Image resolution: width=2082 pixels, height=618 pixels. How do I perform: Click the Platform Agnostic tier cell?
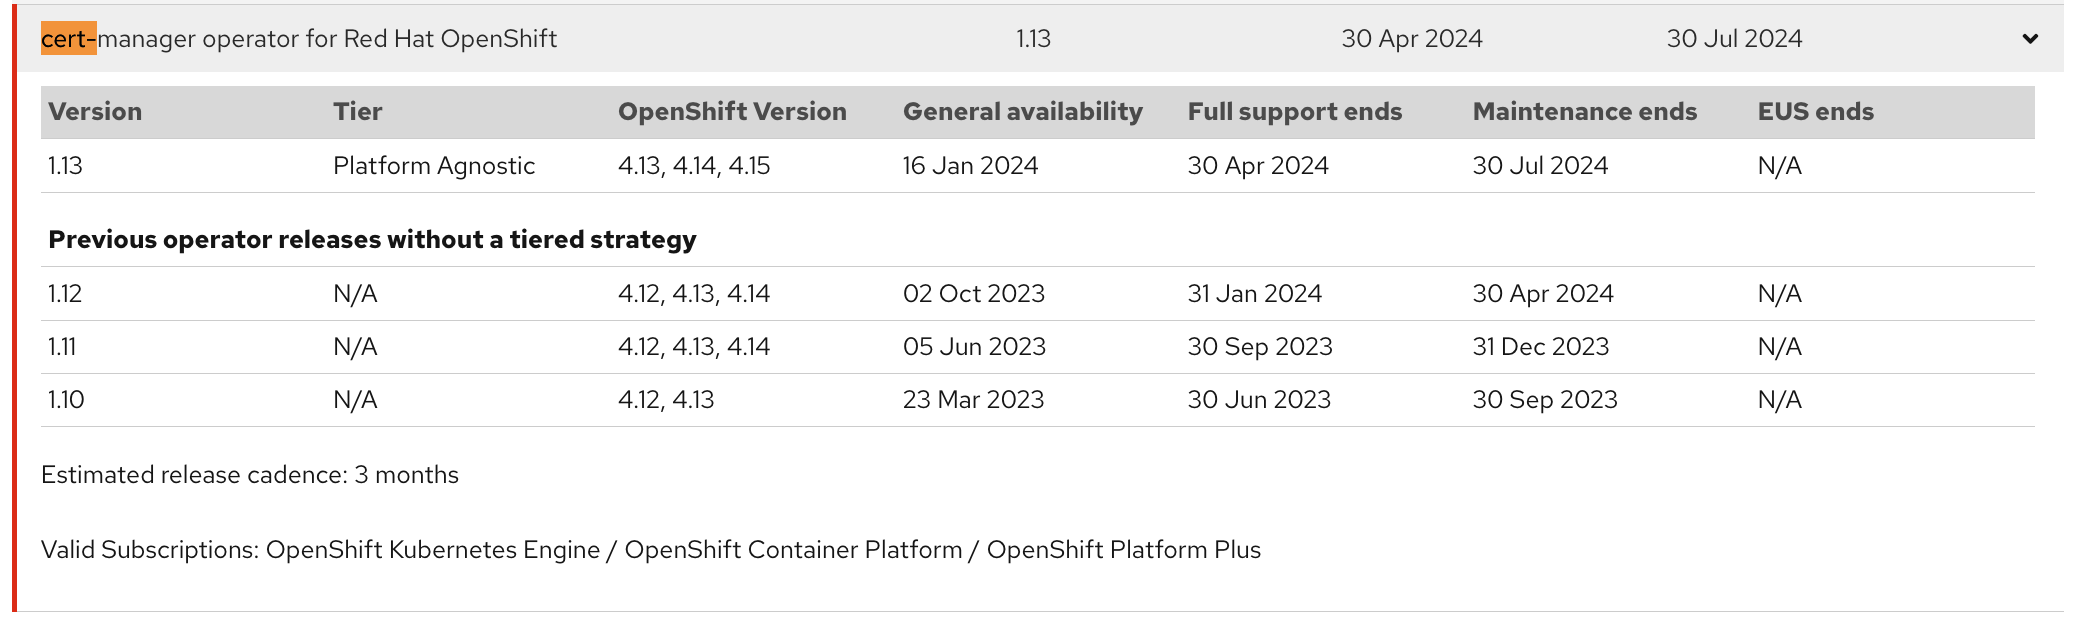(433, 166)
